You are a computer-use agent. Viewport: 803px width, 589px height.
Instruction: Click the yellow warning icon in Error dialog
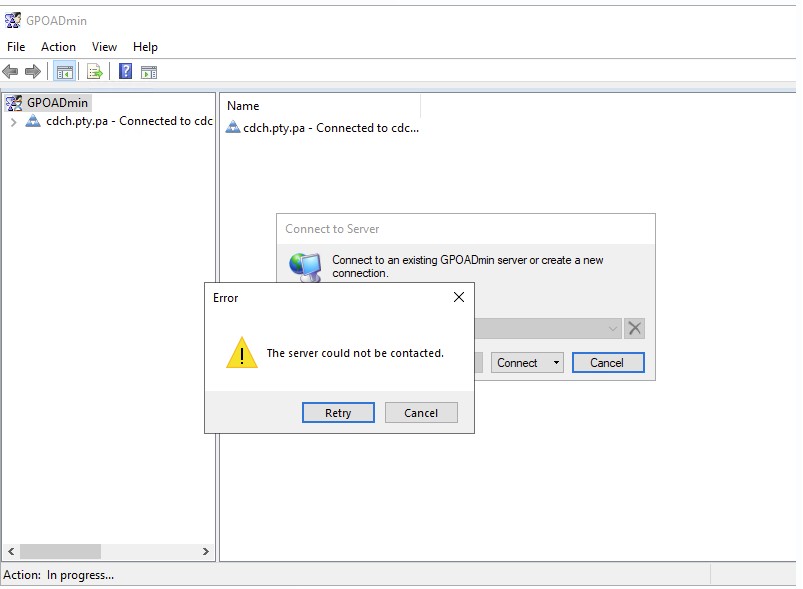click(241, 353)
